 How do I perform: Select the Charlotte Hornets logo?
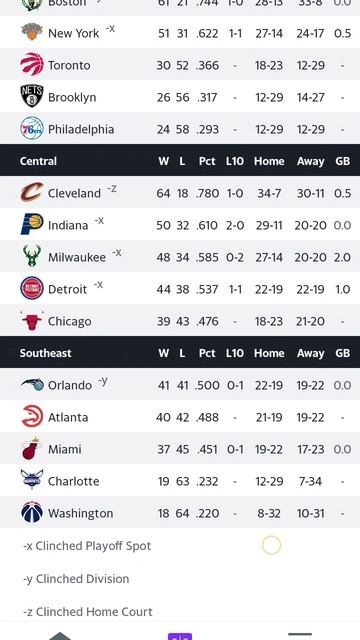click(x=32, y=480)
